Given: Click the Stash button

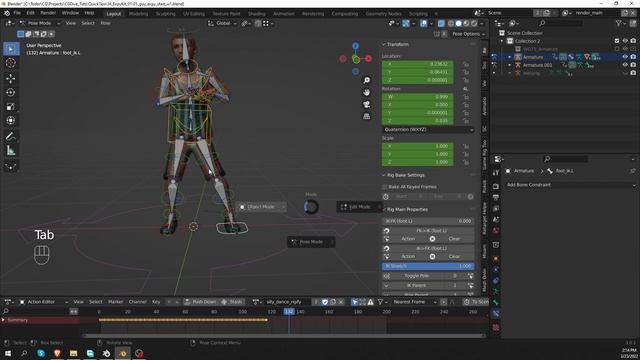Looking at the screenshot, I should click(x=232, y=302).
